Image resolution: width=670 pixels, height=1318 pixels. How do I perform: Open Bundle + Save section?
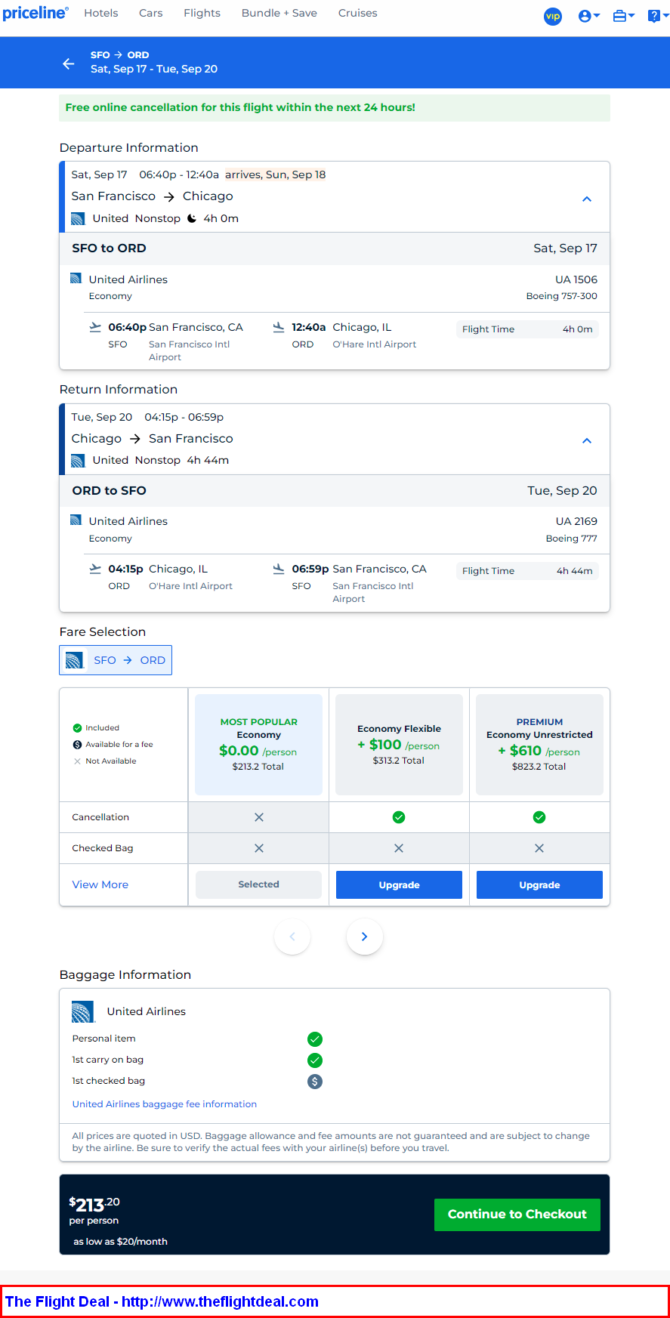point(279,13)
